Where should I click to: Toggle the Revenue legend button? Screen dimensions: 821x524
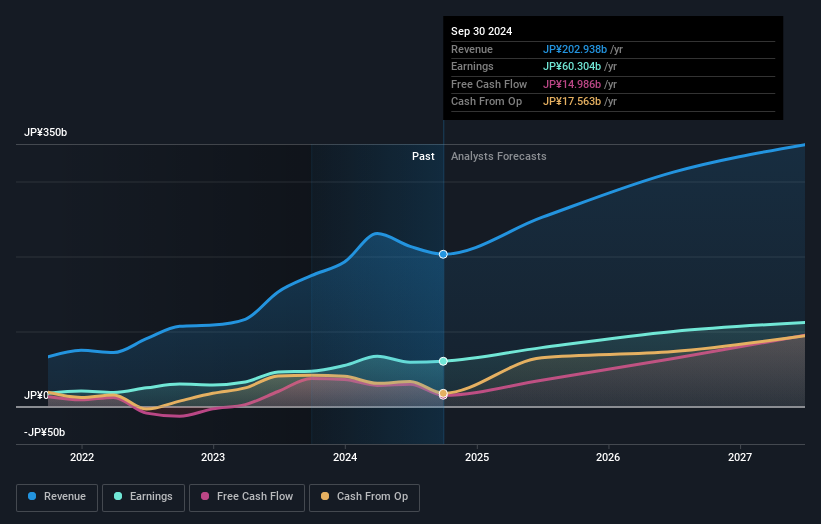pos(57,497)
